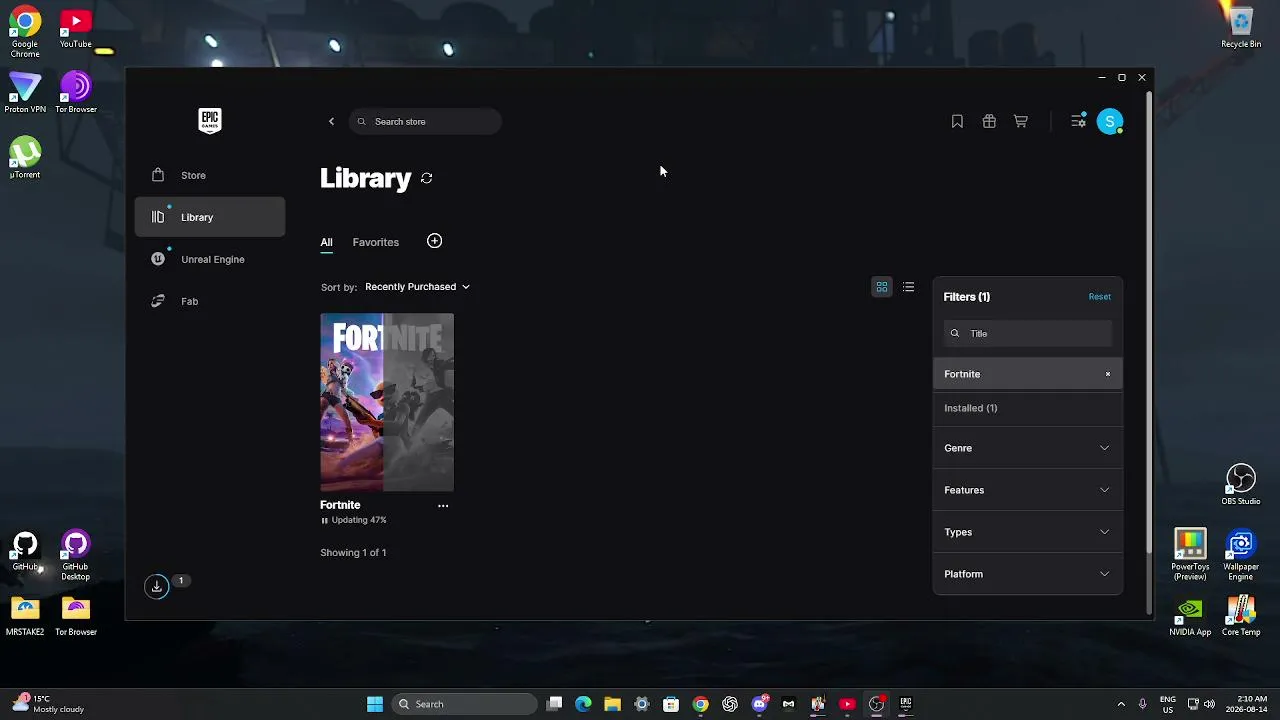Open OBS Studio desktop shortcut
Screen dimensions: 1280x720
(1241, 485)
